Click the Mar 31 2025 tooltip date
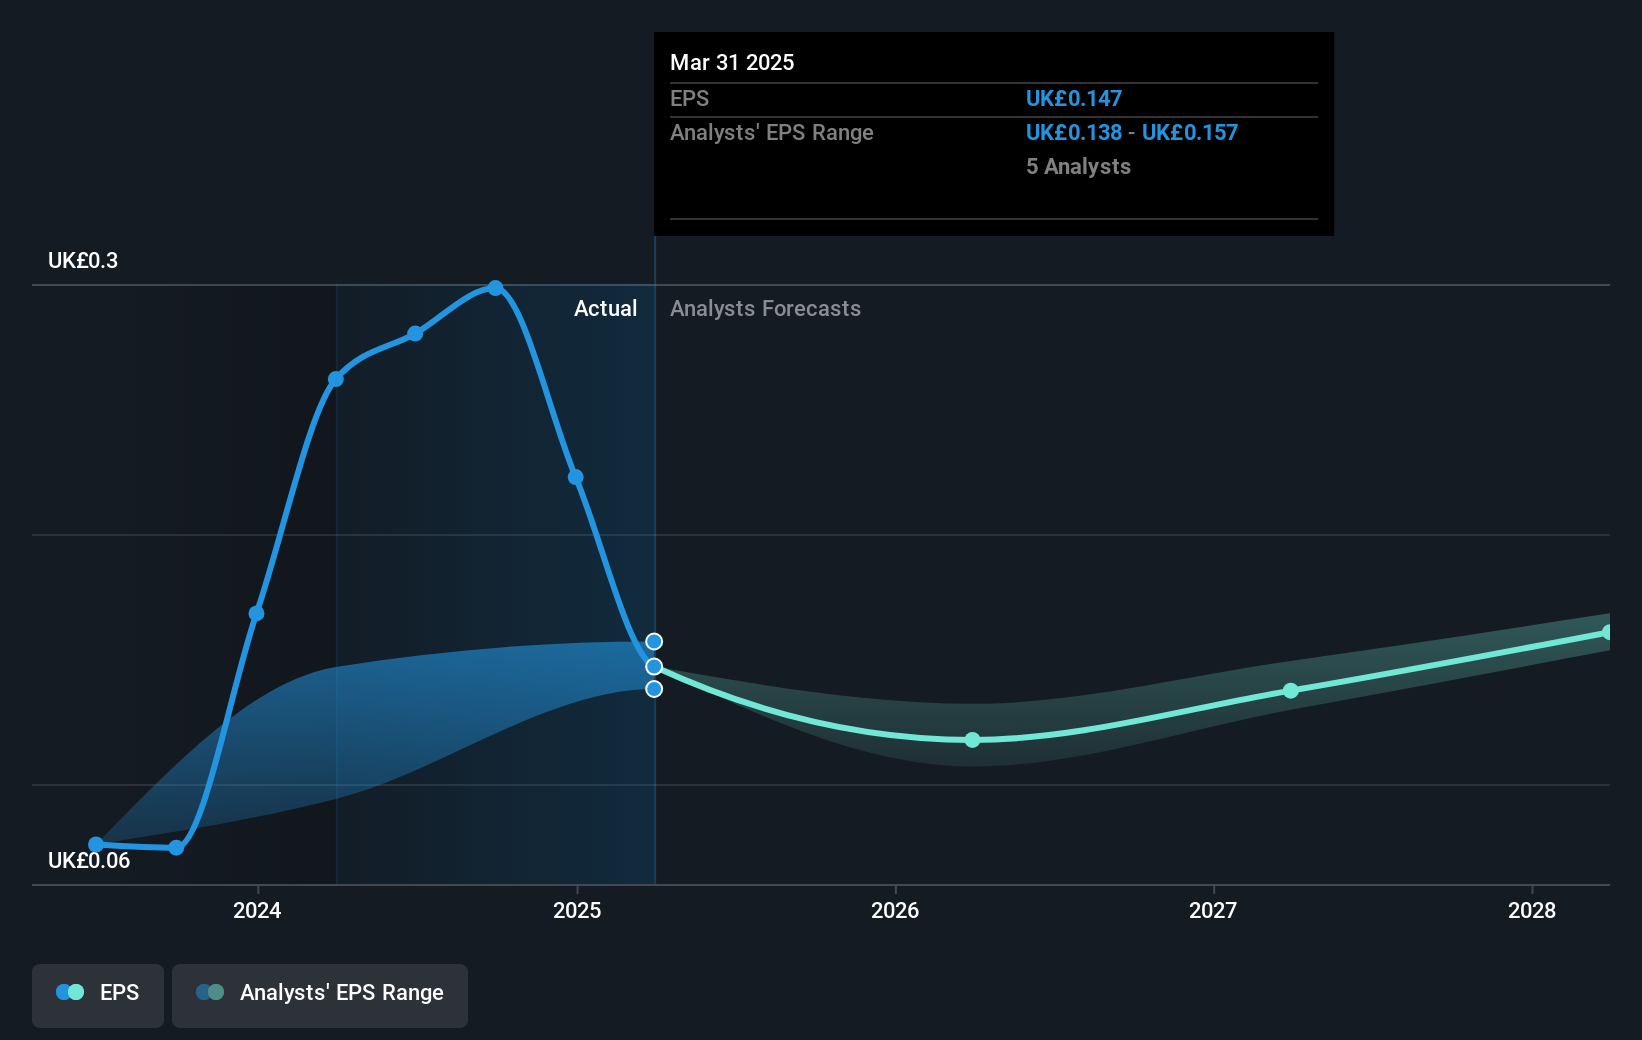Viewport: 1642px width, 1040px height. click(732, 63)
